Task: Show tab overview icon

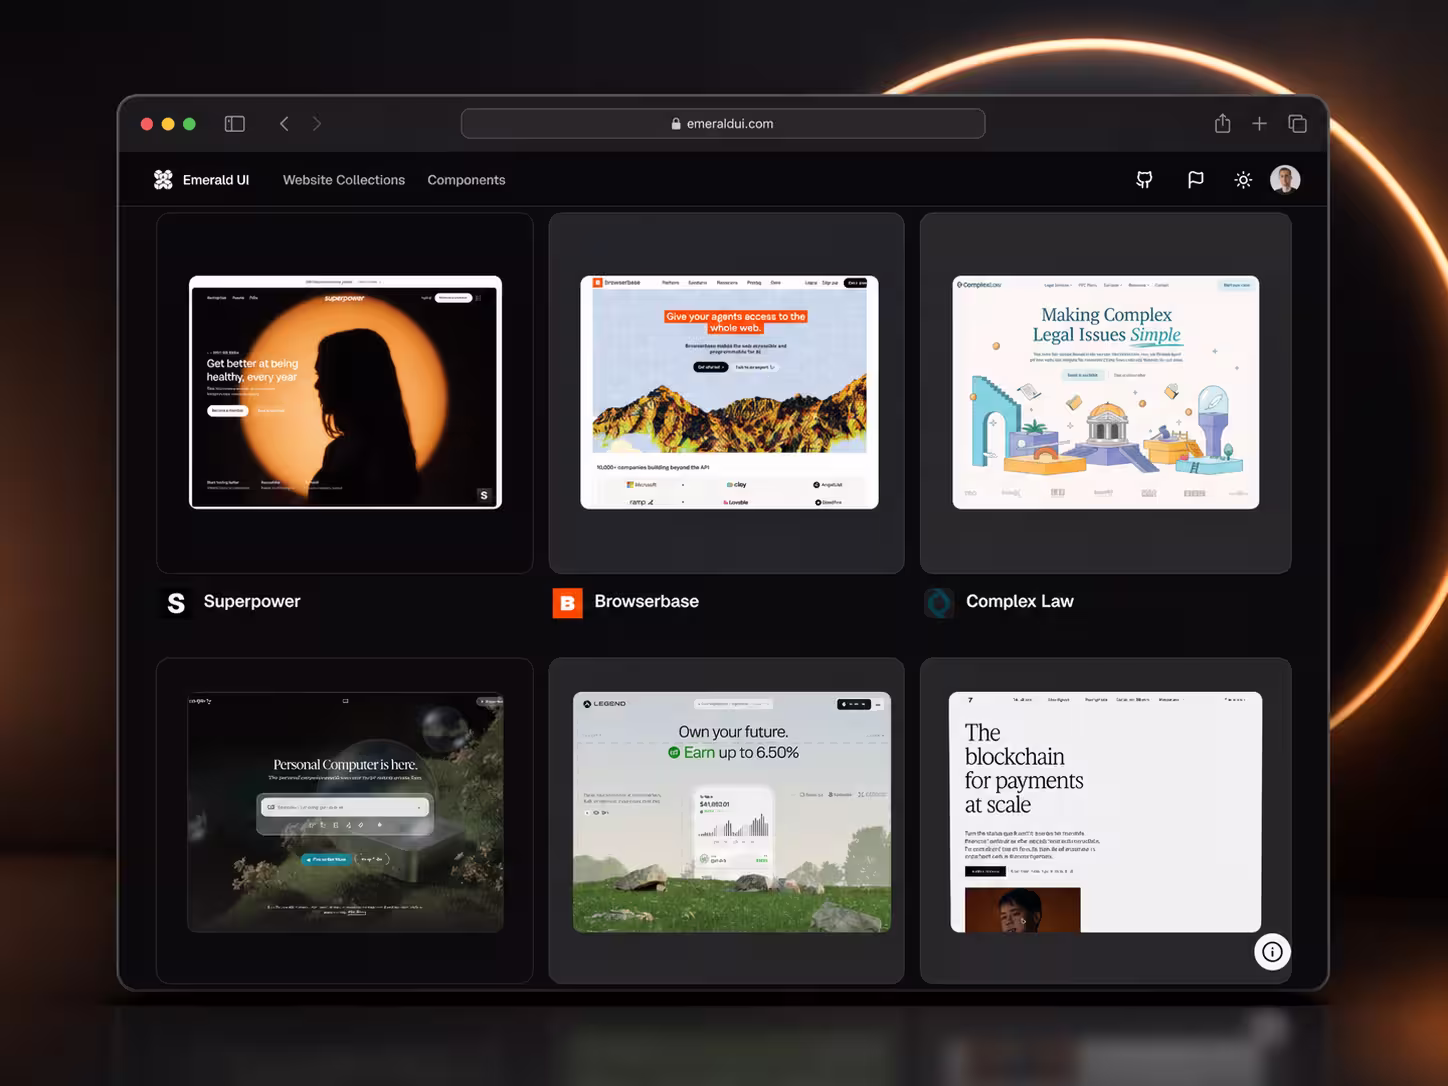Action: point(1297,124)
